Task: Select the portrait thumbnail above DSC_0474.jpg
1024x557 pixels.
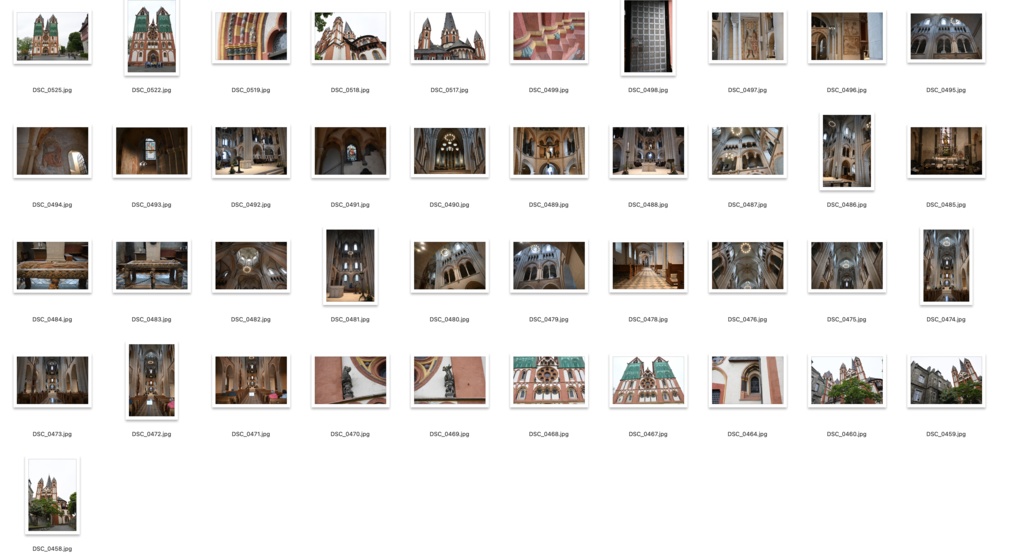Action: [946, 266]
